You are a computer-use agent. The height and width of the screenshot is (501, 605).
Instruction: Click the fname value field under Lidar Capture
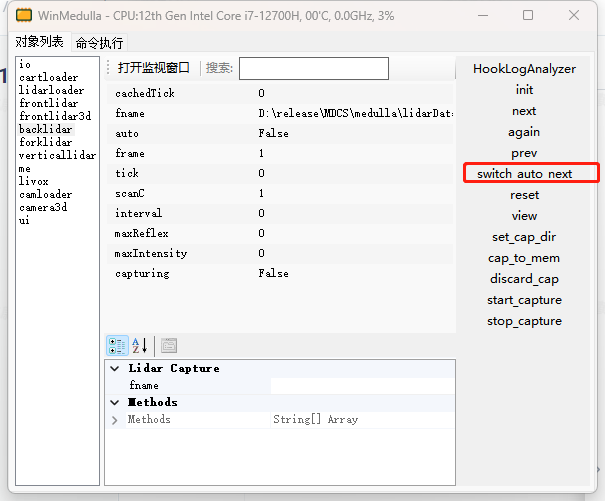click(x=360, y=385)
